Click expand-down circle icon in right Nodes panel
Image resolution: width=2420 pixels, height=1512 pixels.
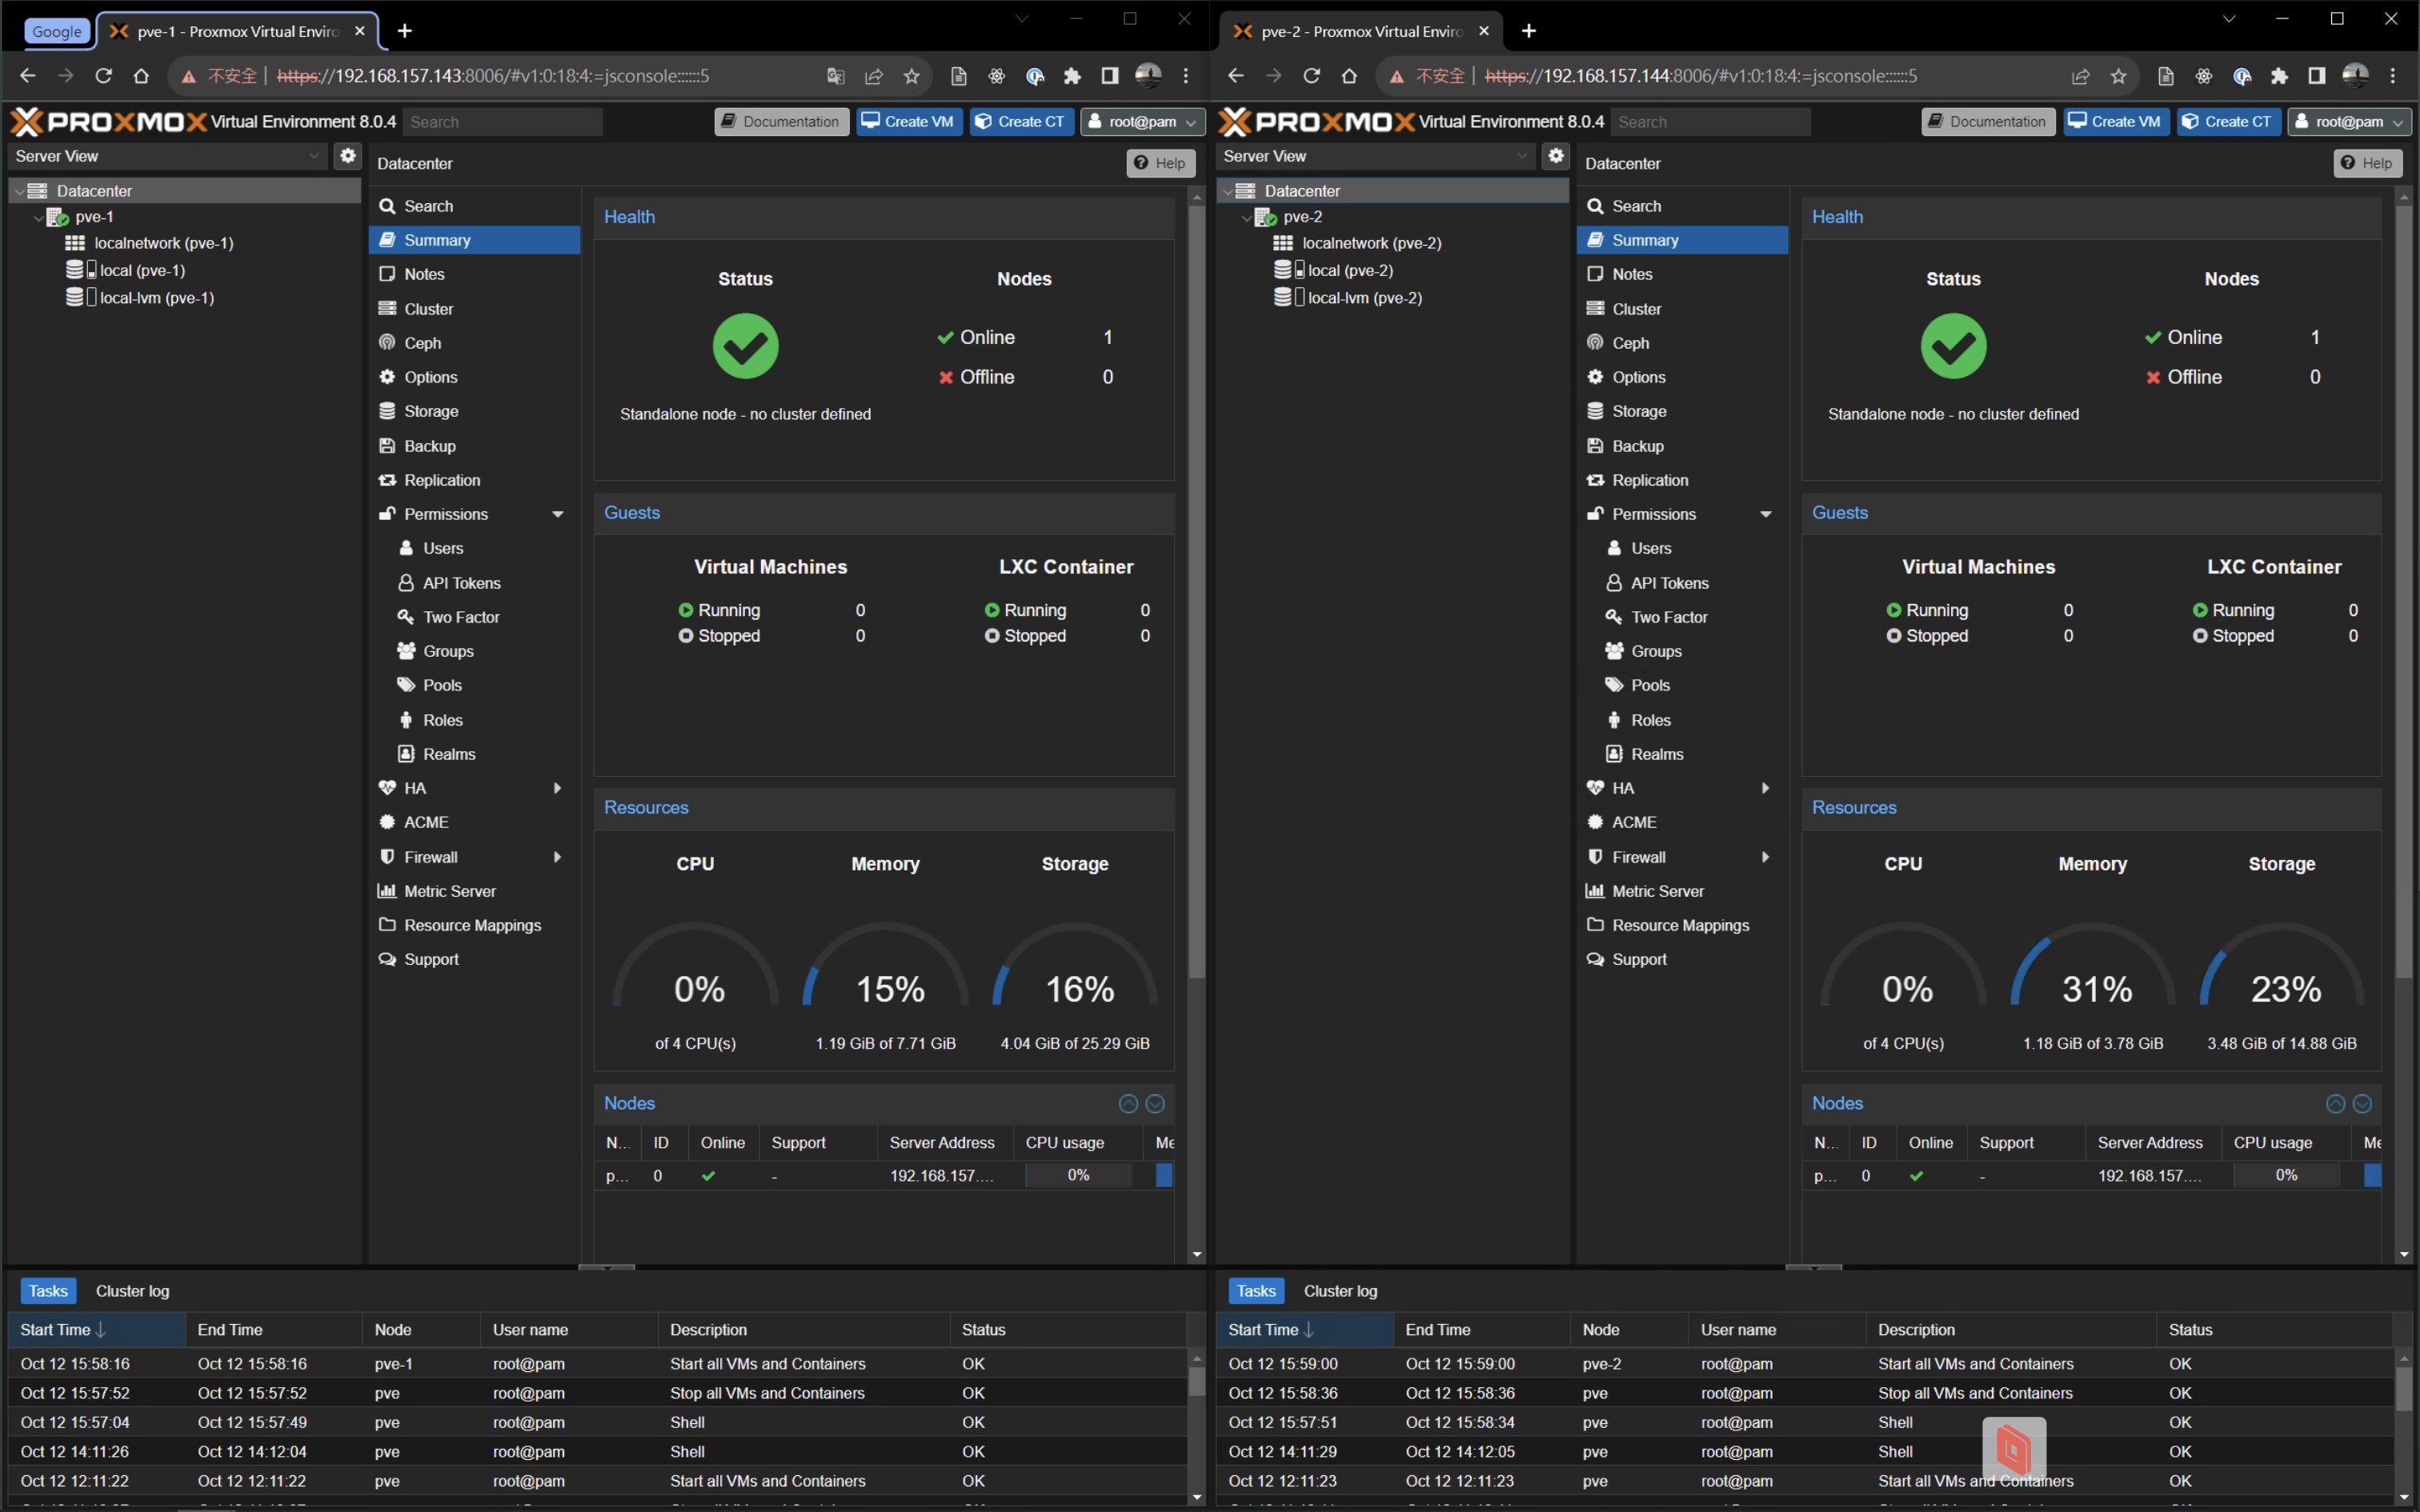point(2362,1104)
